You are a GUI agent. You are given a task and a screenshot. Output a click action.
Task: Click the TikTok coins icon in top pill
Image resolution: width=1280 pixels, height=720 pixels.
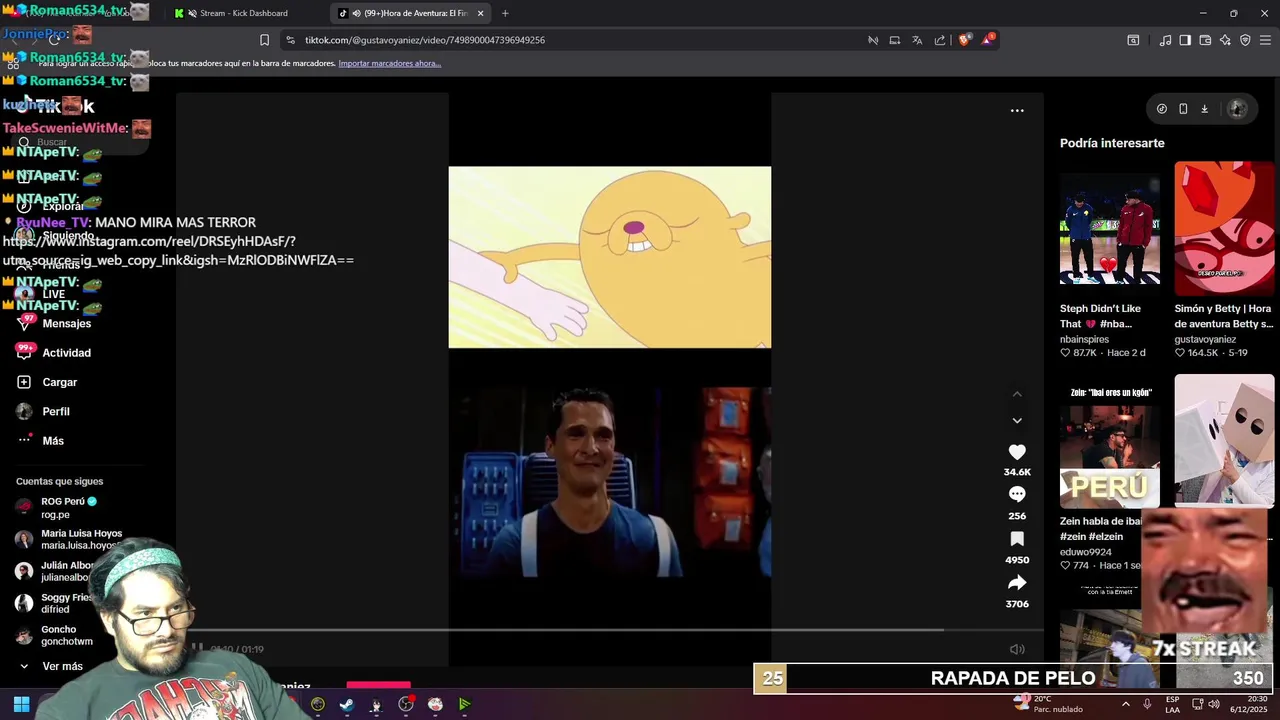(x=1161, y=109)
